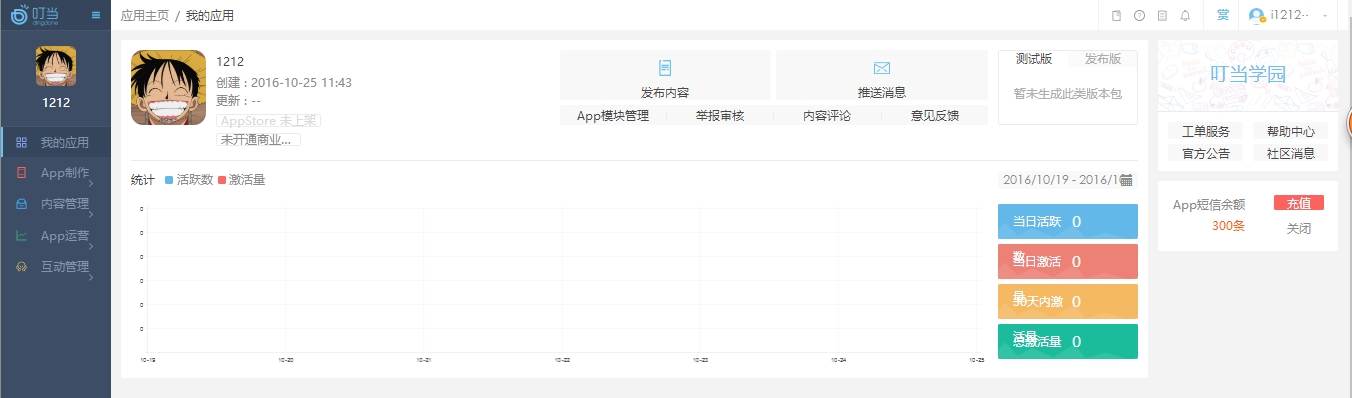
Task: Toggle the 激活量 legend series
Action: point(241,180)
